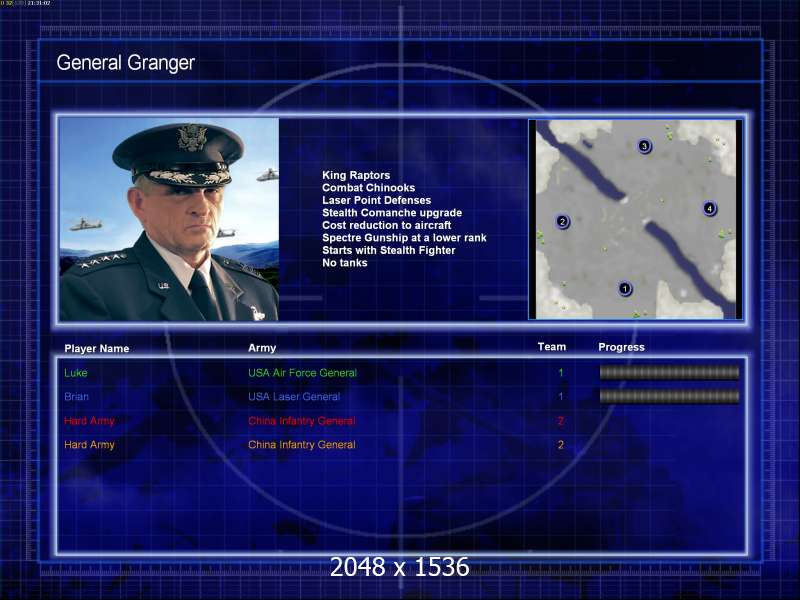Click the orange Hard Army player name
800x600 pixels.
[x=89, y=445]
